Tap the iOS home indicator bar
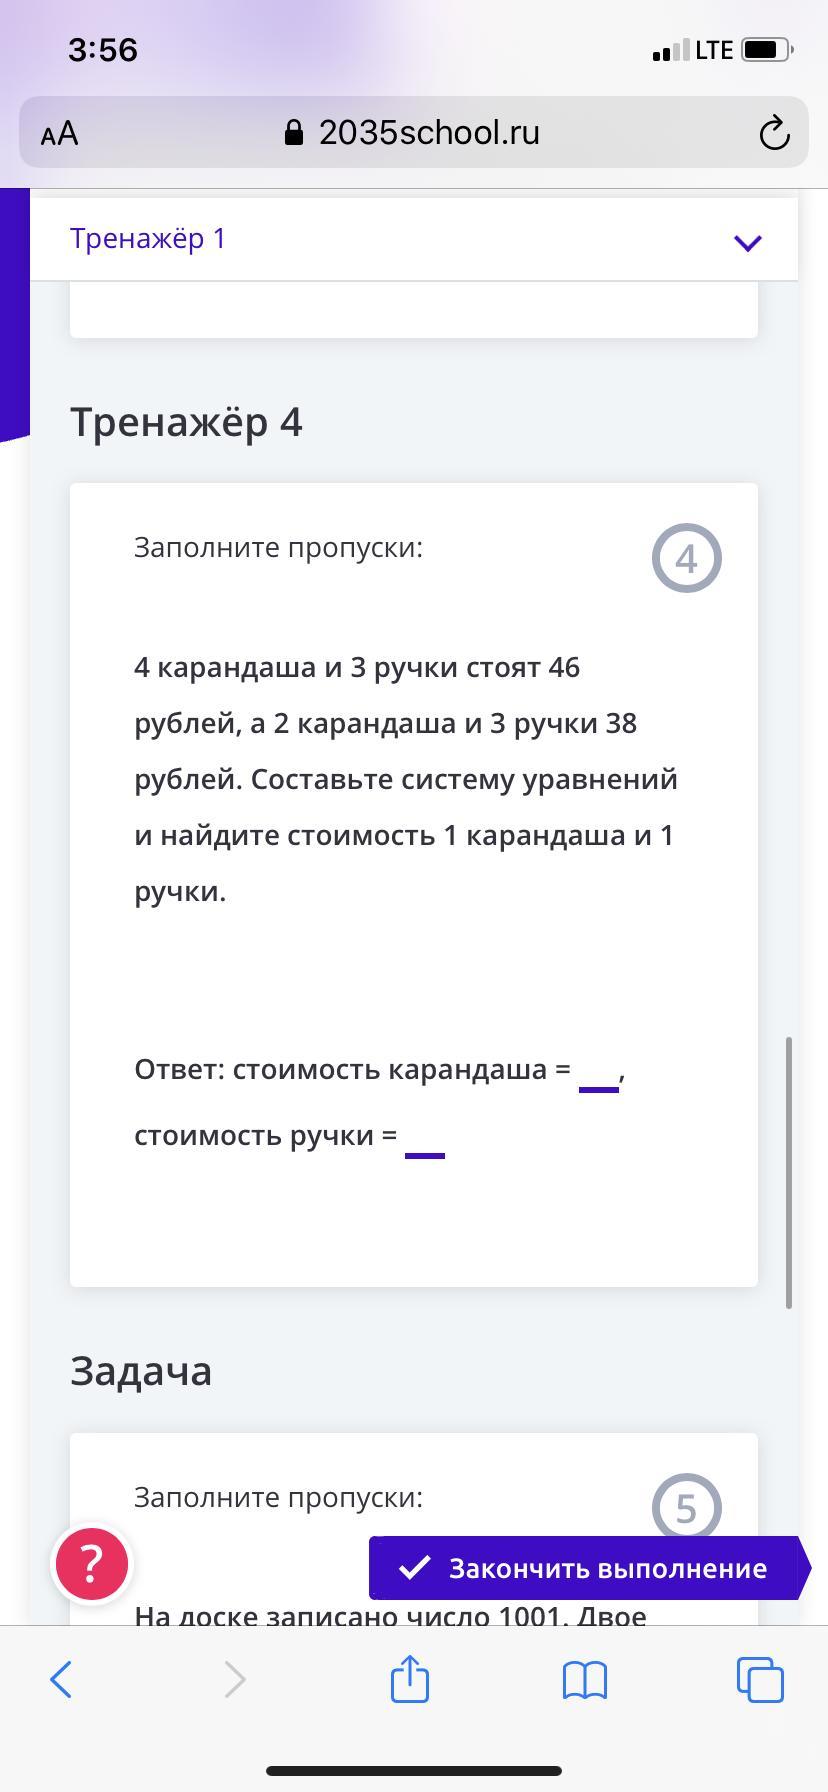The width and height of the screenshot is (828, 1792). pyautogui.click(x=414, y=1770)
